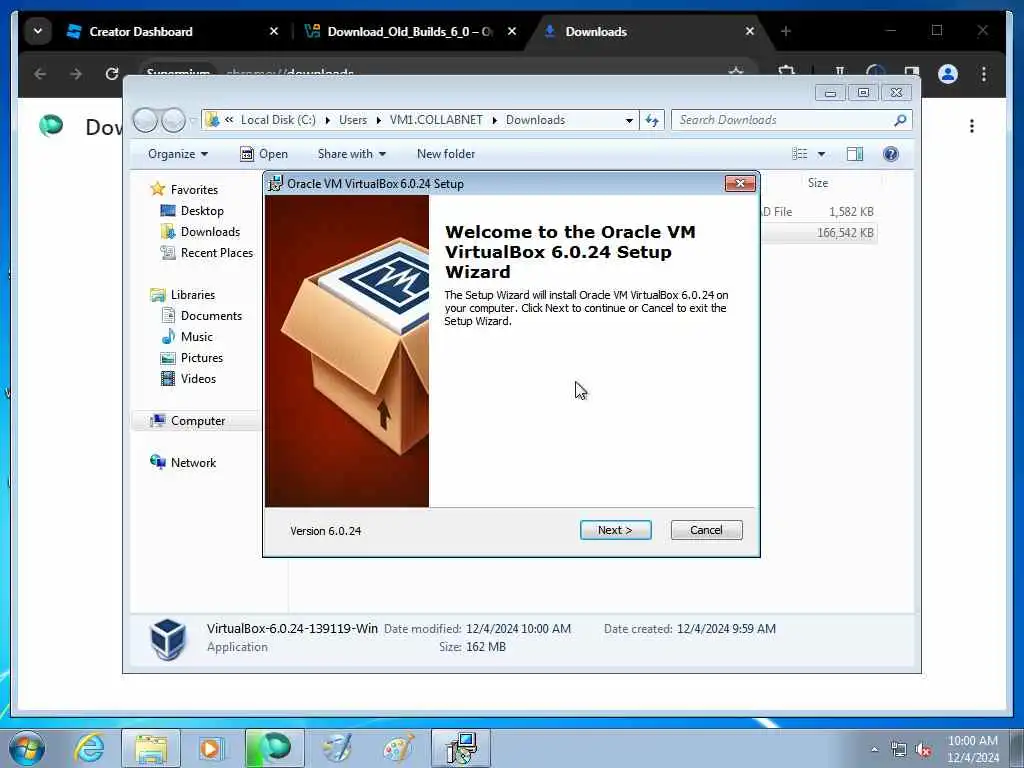The height and width of the screenshot is (768, 1024).
Task: Open the Windows Start button
Action: [x=27, y=748]
